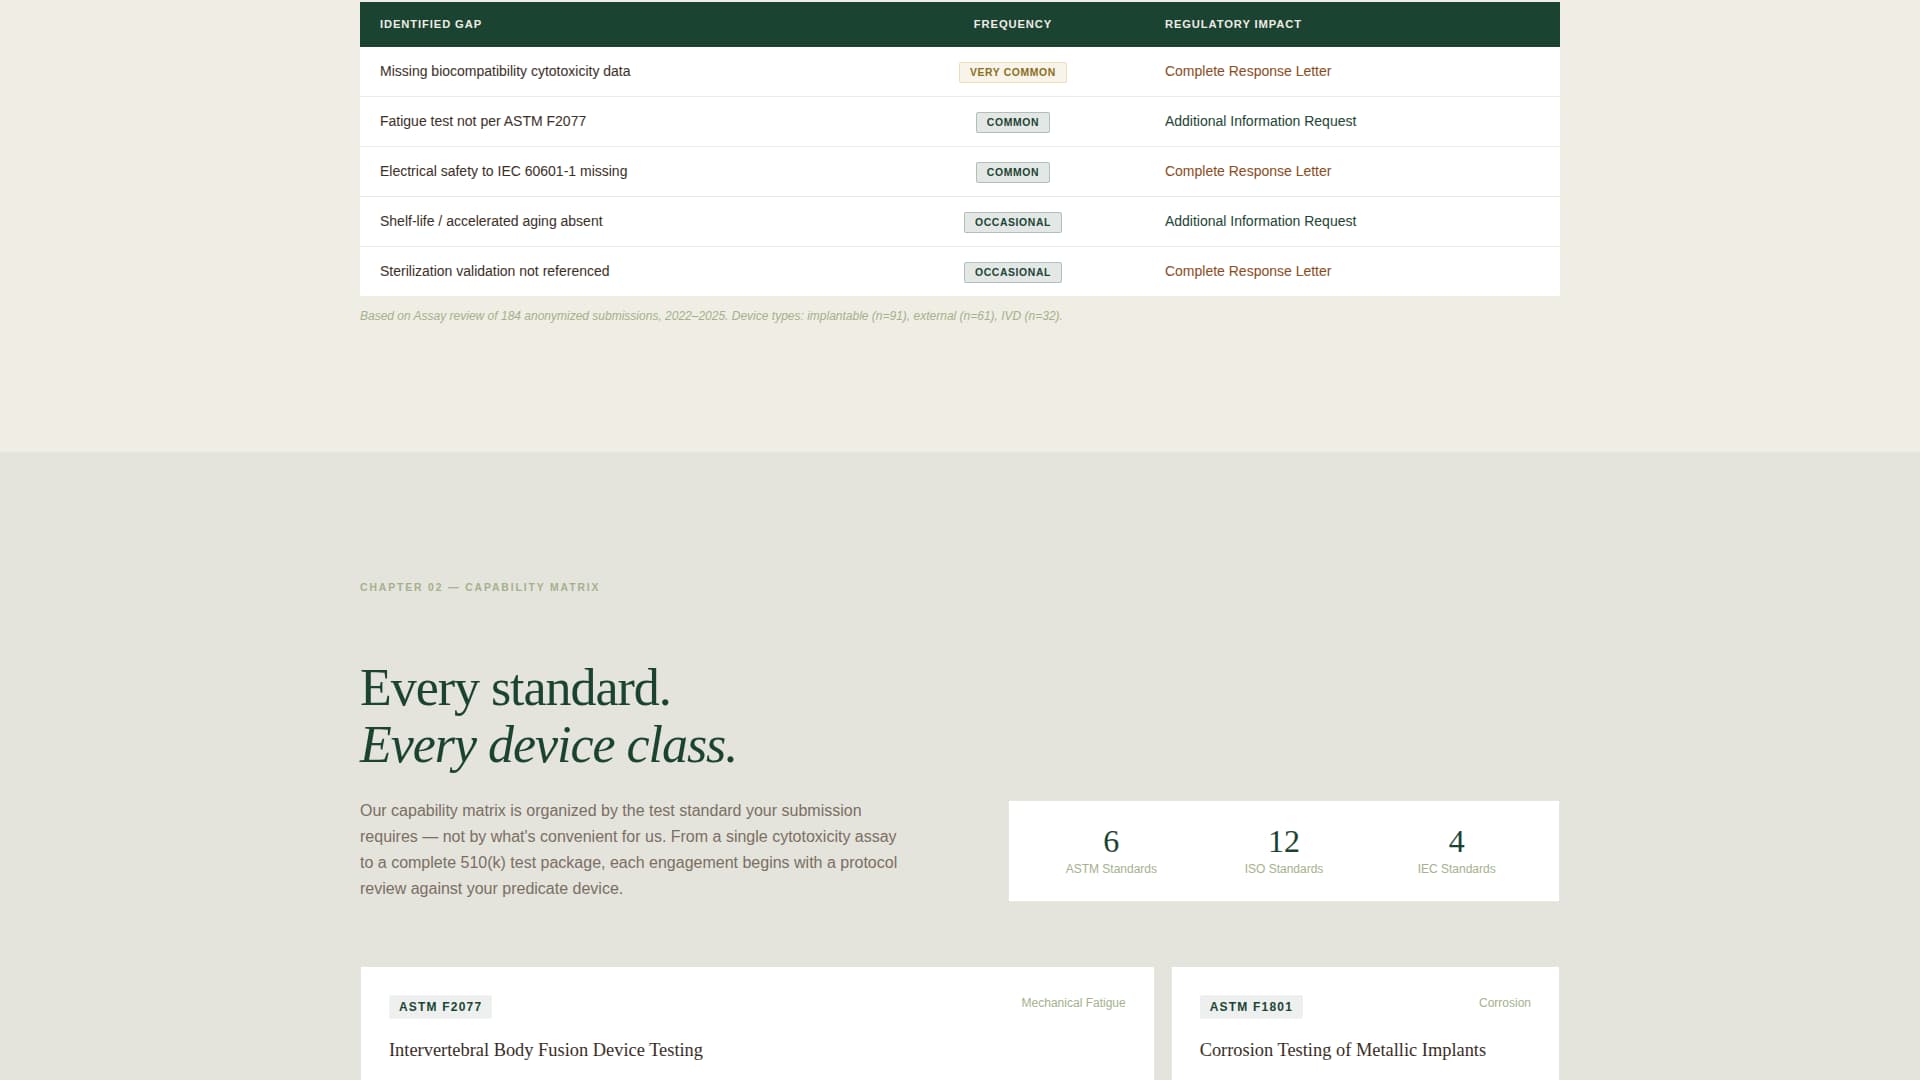
Task: Select the FREQUENCY column header
Action: [1011, 23]
